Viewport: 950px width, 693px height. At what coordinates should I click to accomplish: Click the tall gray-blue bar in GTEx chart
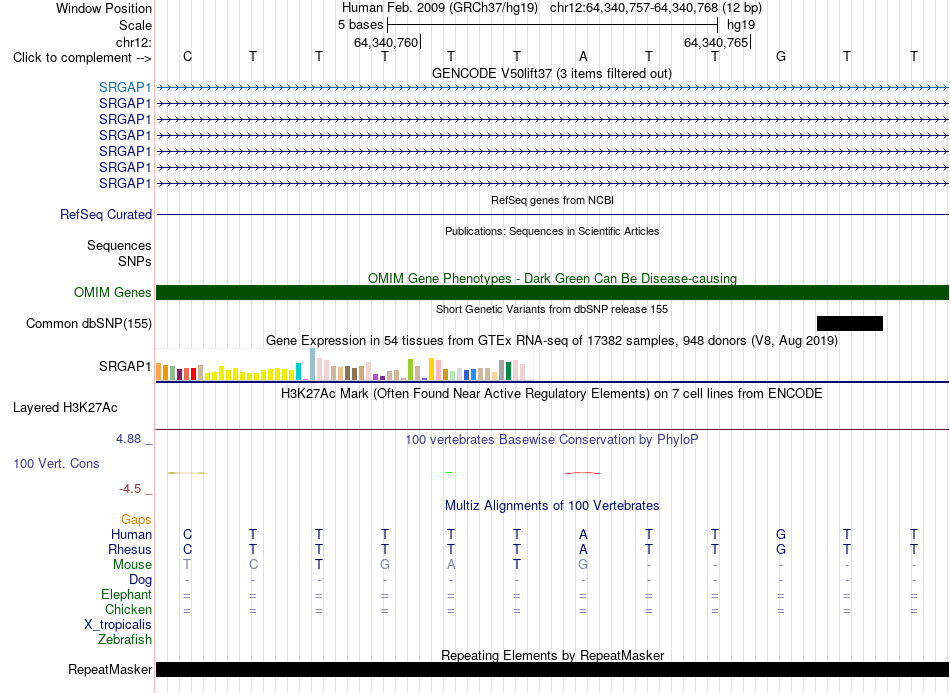313,364
